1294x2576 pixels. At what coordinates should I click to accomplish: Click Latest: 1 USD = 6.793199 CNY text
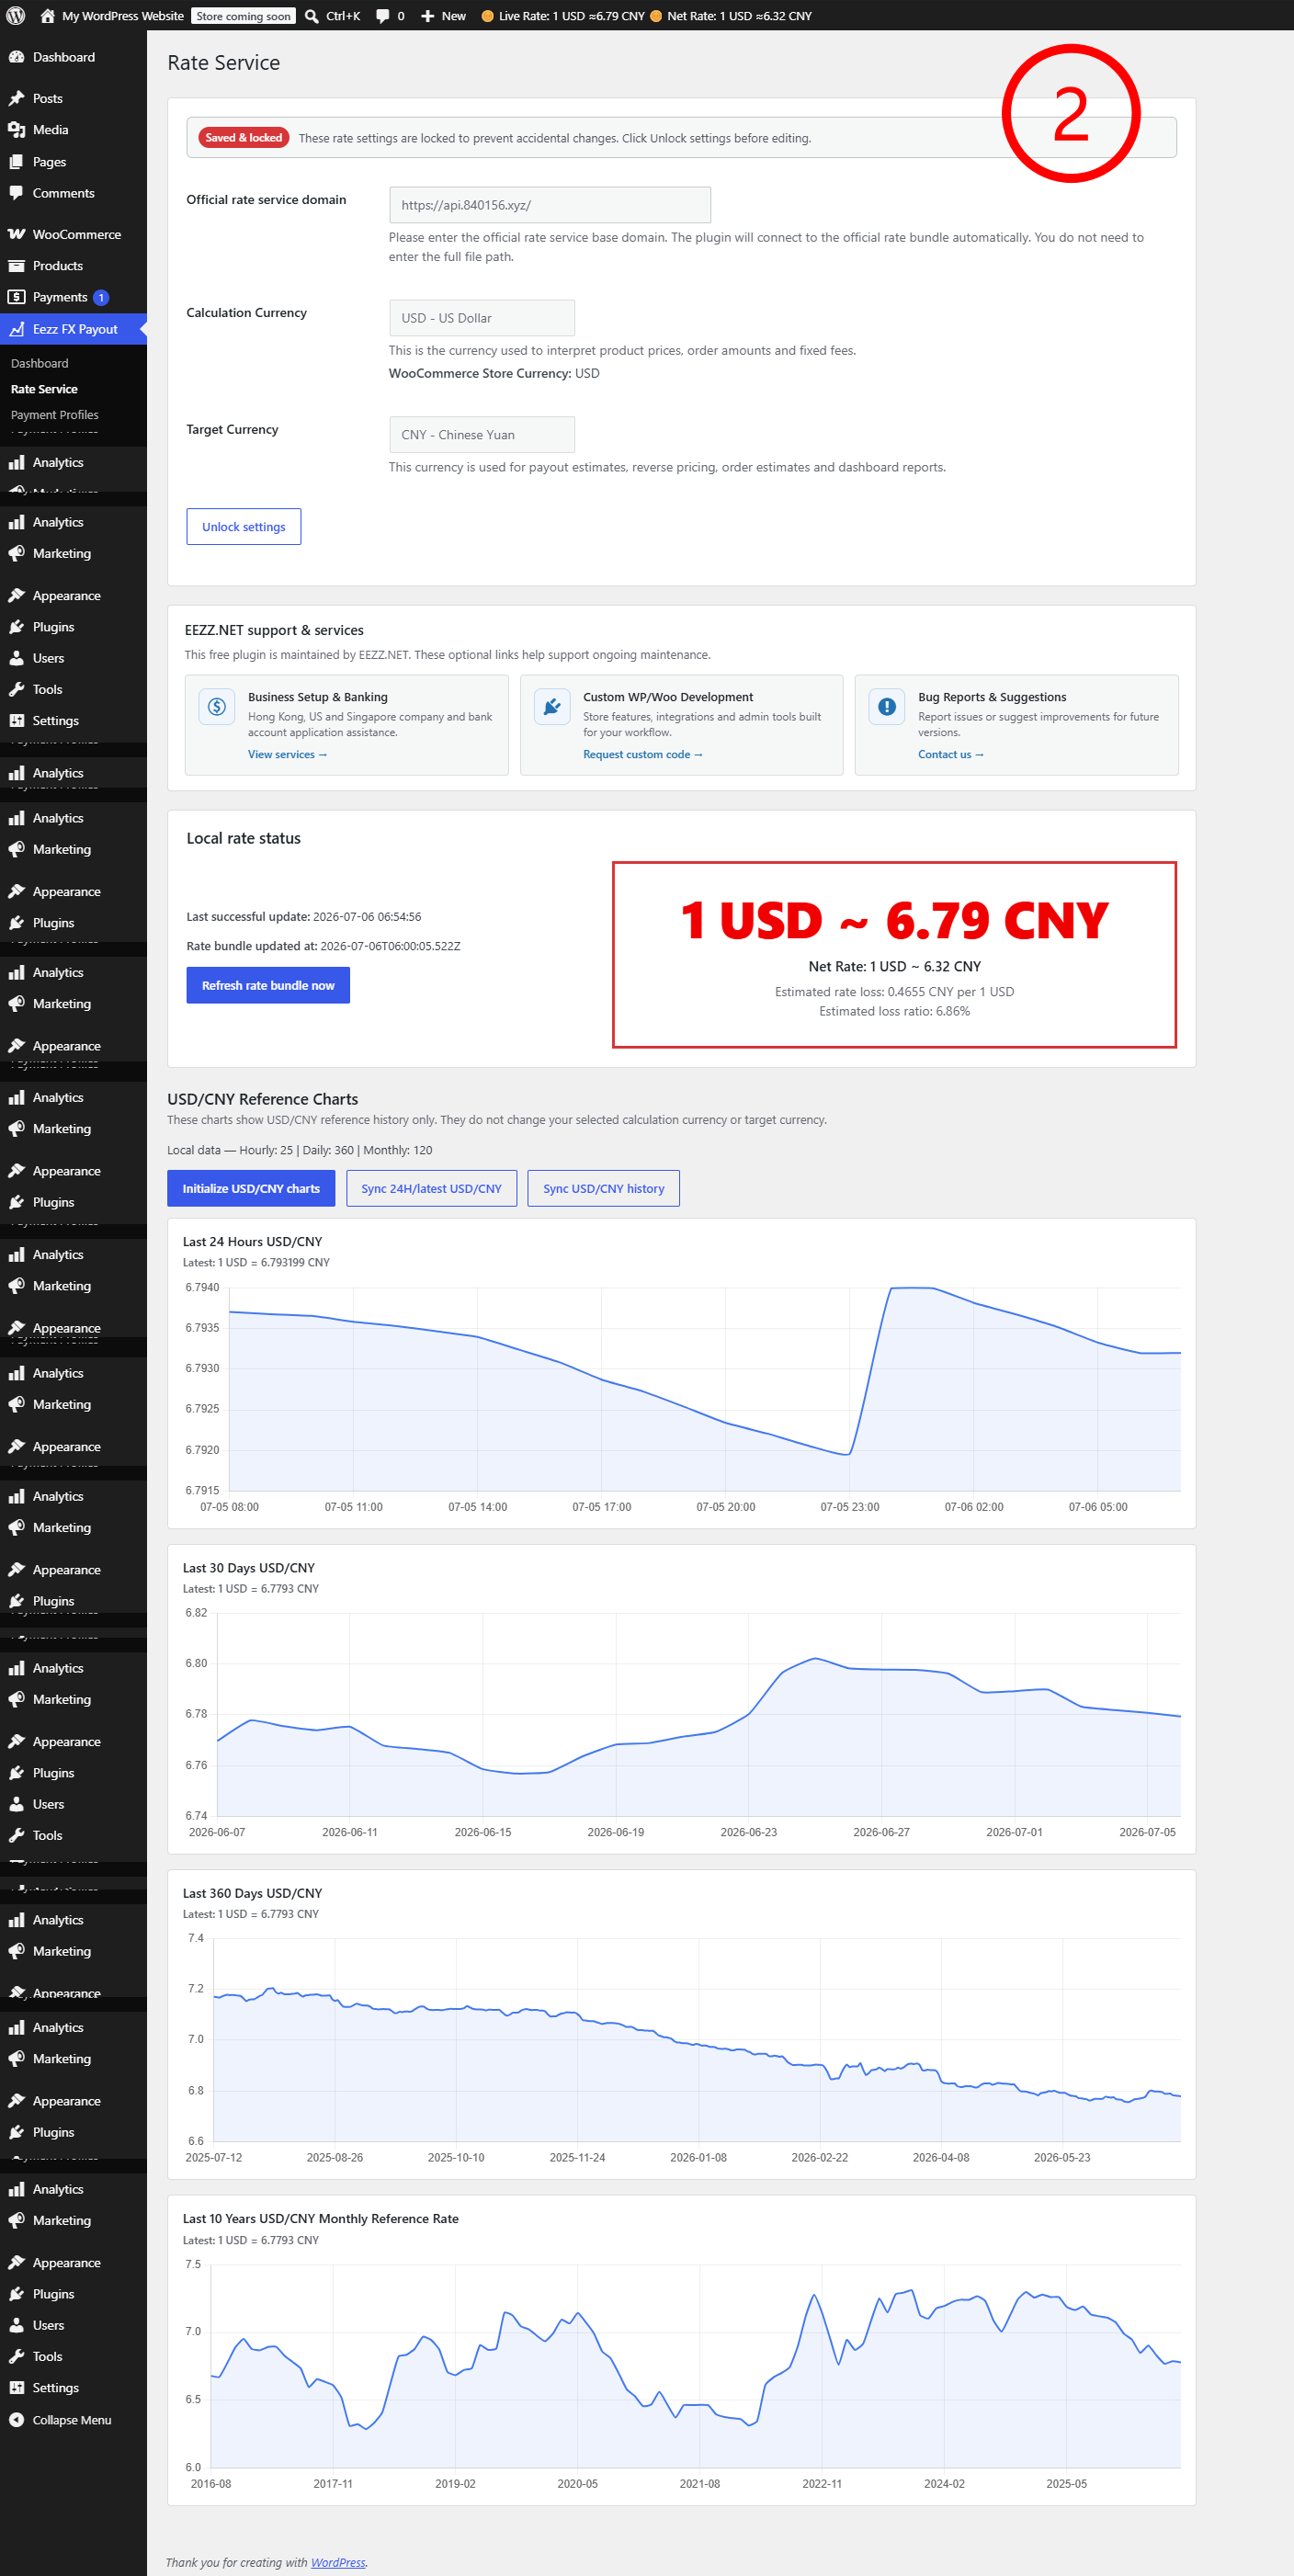(256, 1262)
